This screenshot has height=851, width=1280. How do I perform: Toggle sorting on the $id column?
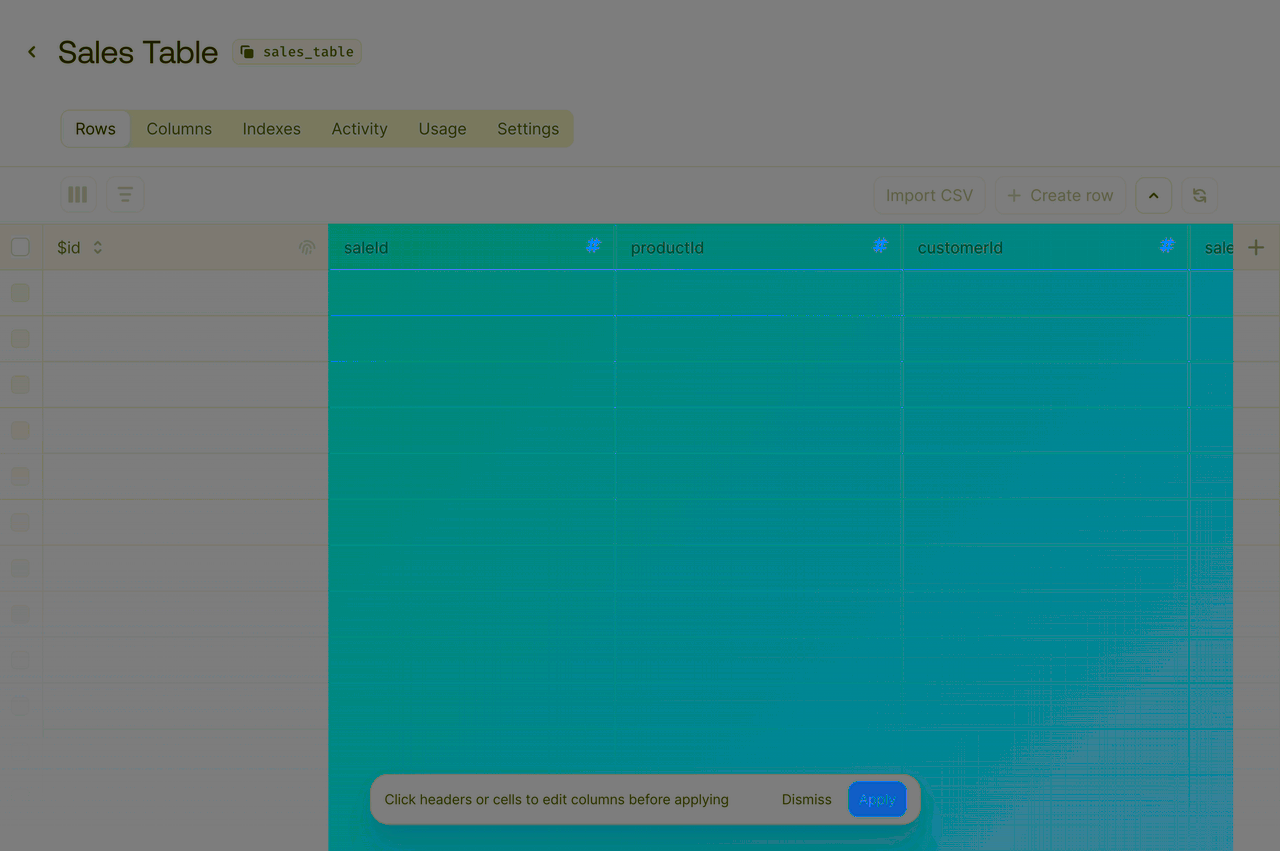click(x=96, y=247)
